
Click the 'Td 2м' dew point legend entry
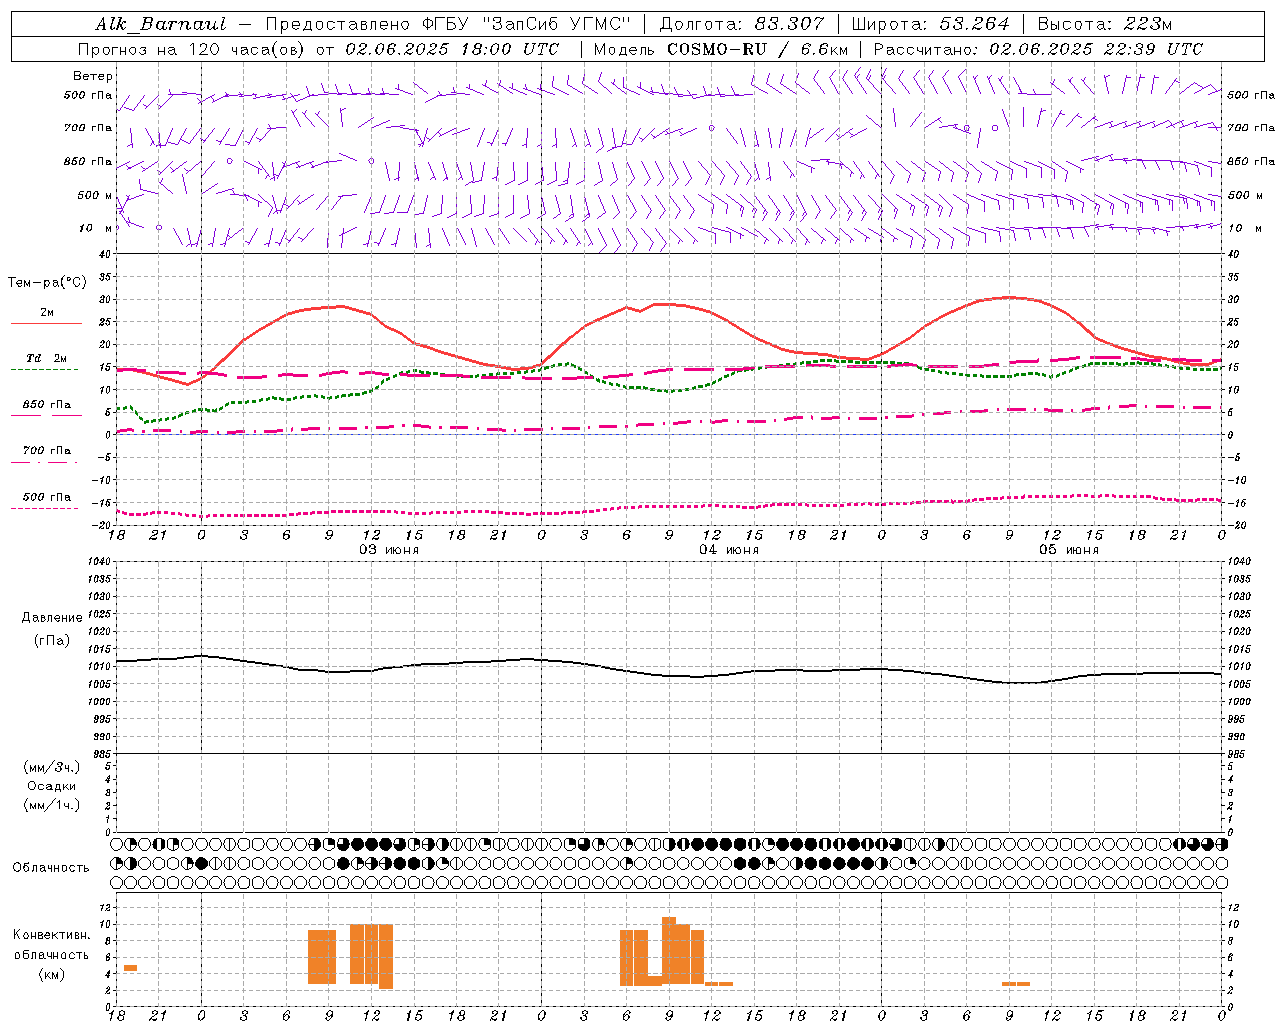[x=47, y=358]
